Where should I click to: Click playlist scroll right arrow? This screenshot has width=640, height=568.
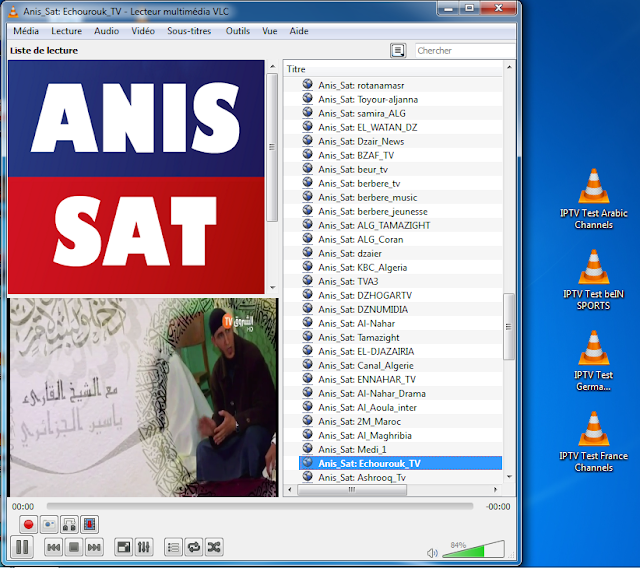[496, 489]
